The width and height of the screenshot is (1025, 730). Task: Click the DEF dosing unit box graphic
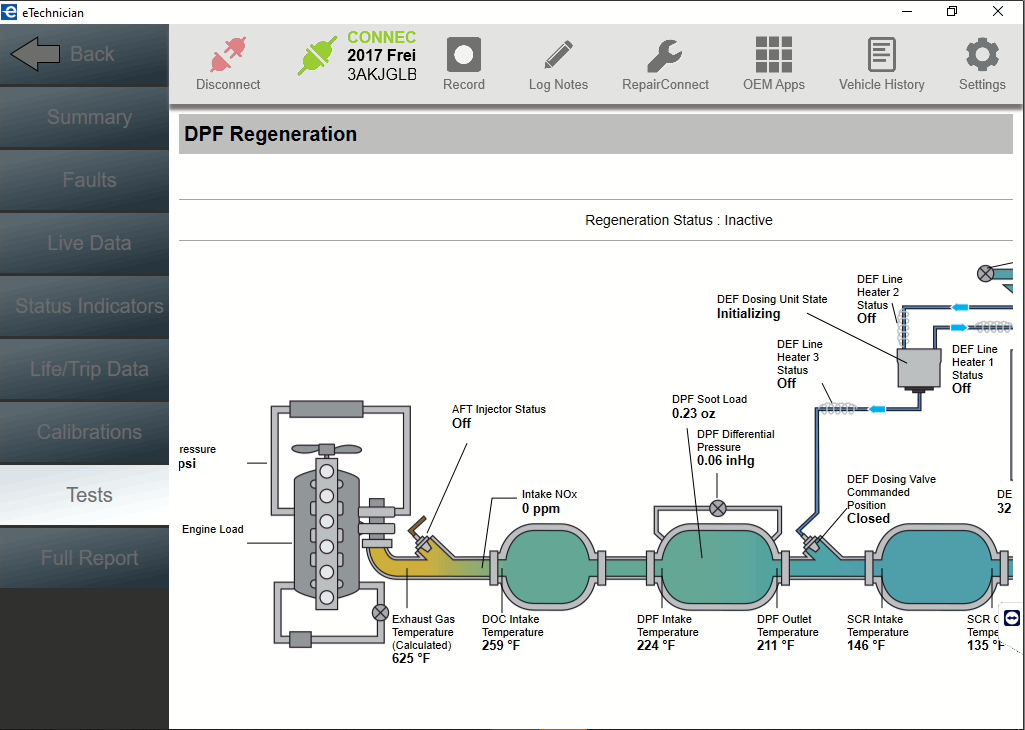pyautogui.click(x=918, y=369)
